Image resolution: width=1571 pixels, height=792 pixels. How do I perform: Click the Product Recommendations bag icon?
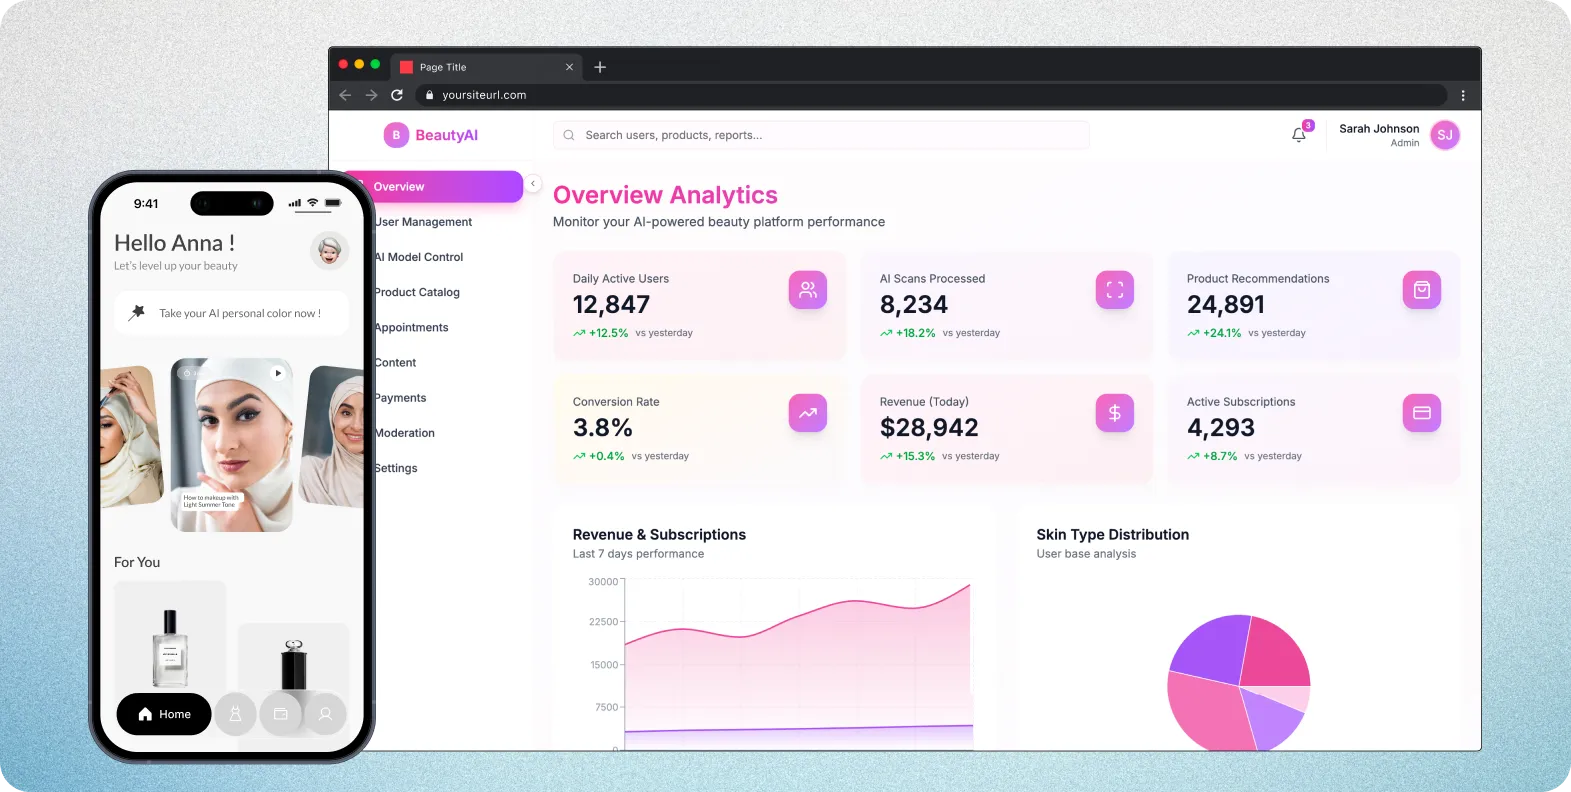pyautogui.click(x=1421, y=290)
